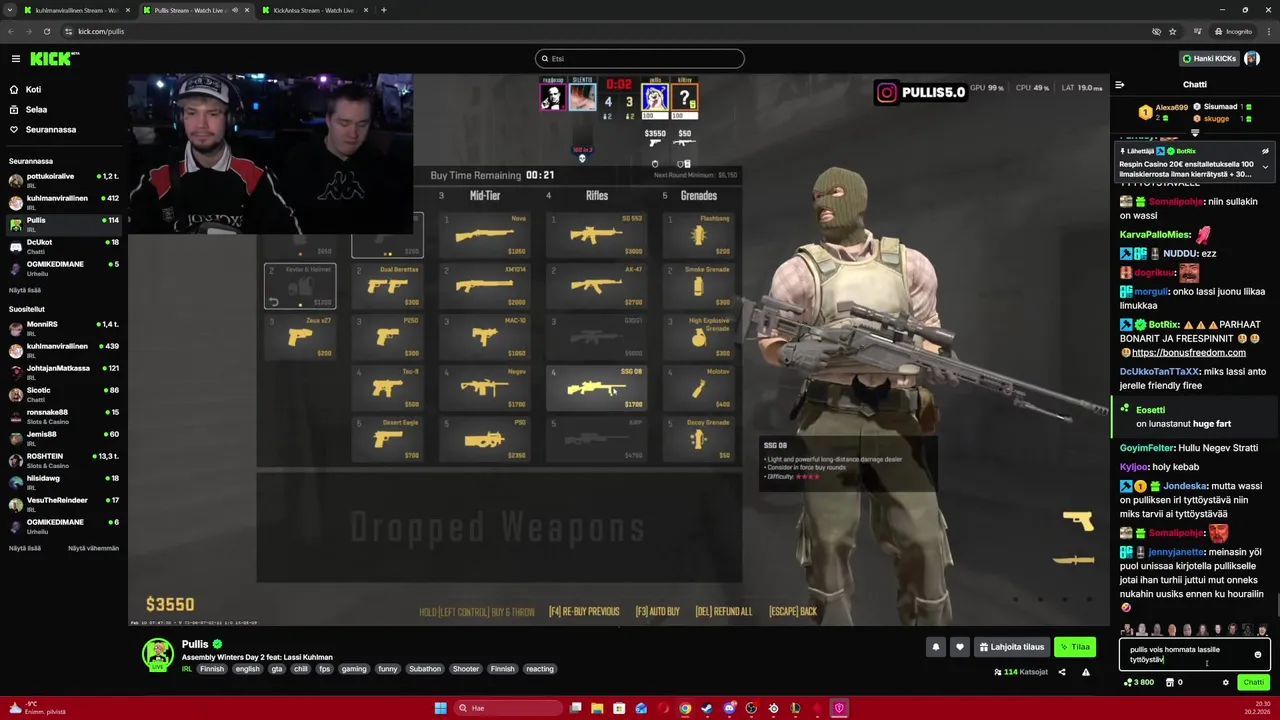Follow channel with the heart button
This screenshot has width=1280, height=720.
(x=960, y=647)
